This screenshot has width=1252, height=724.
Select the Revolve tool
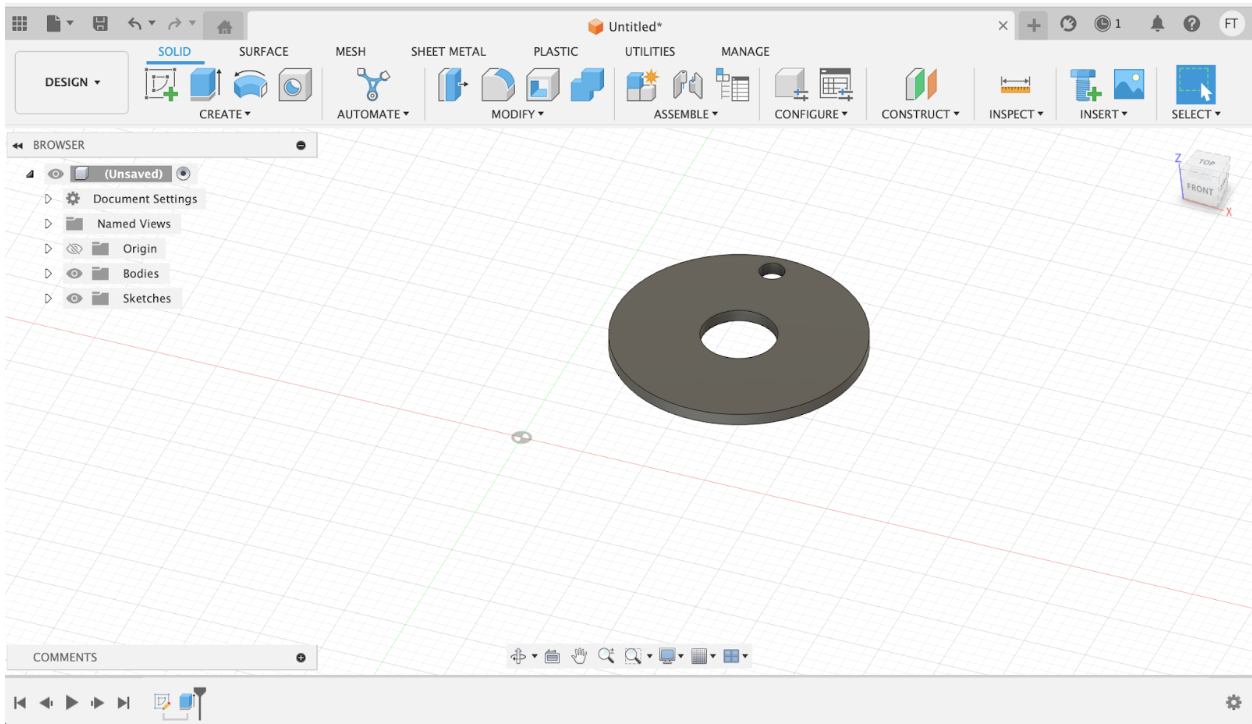pyautogui.click(x=251, y=85)
